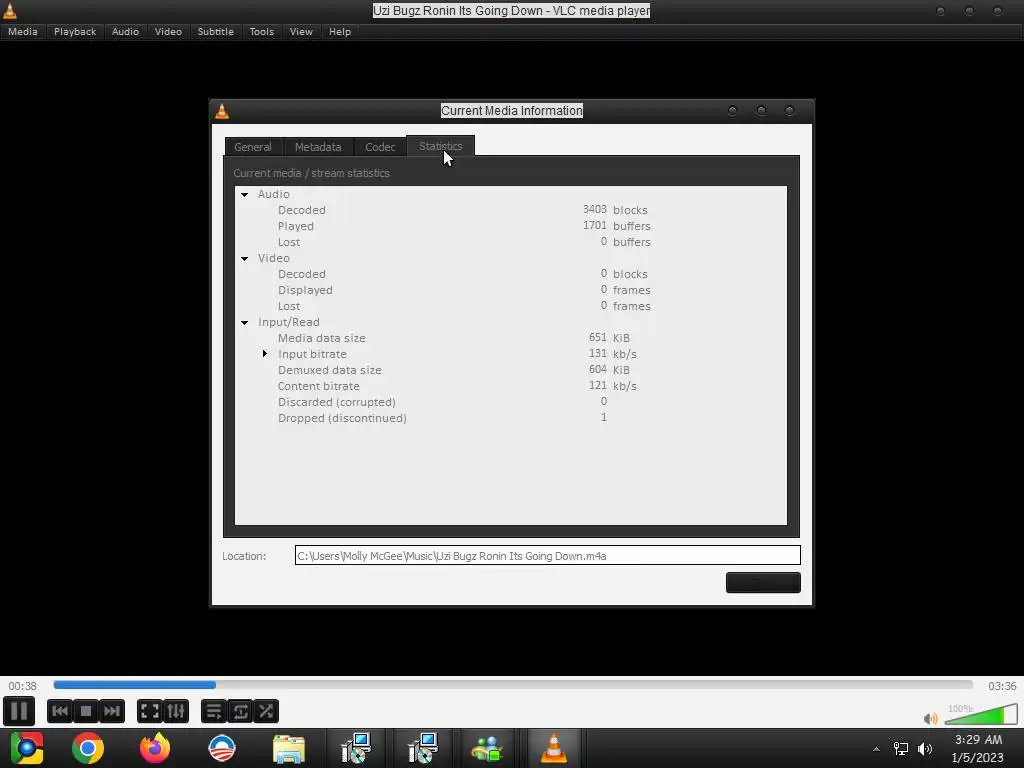Image resolution: width=1024 pixels, height=768 pixels.
Task: Open the colorful Start button icon
Action: [26, 748]
